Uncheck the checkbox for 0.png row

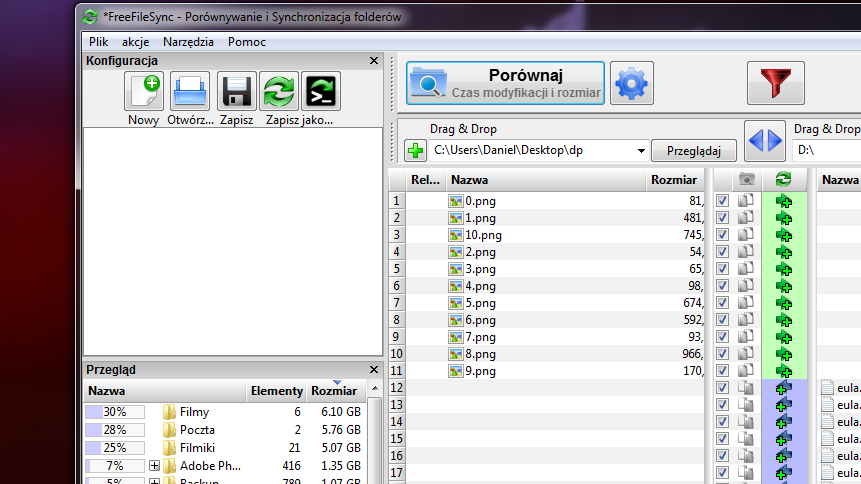722,201
